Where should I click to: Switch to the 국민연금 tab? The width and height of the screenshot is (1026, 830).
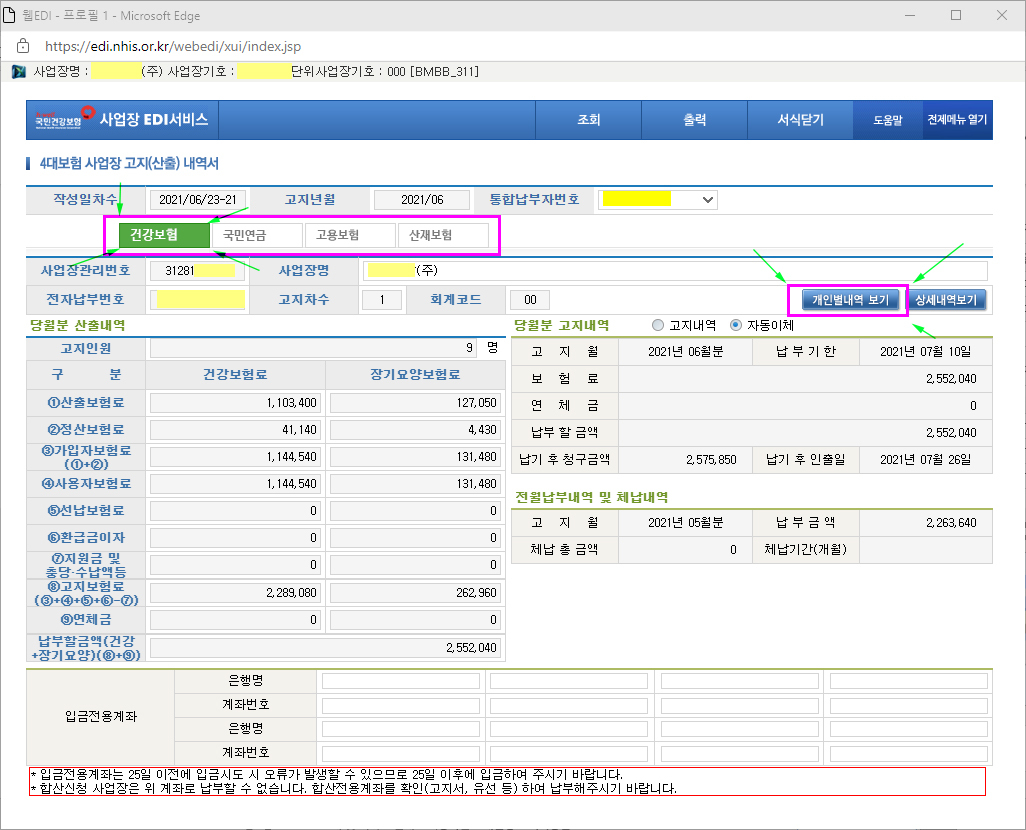pyautogui.click(x=257, y=236)
